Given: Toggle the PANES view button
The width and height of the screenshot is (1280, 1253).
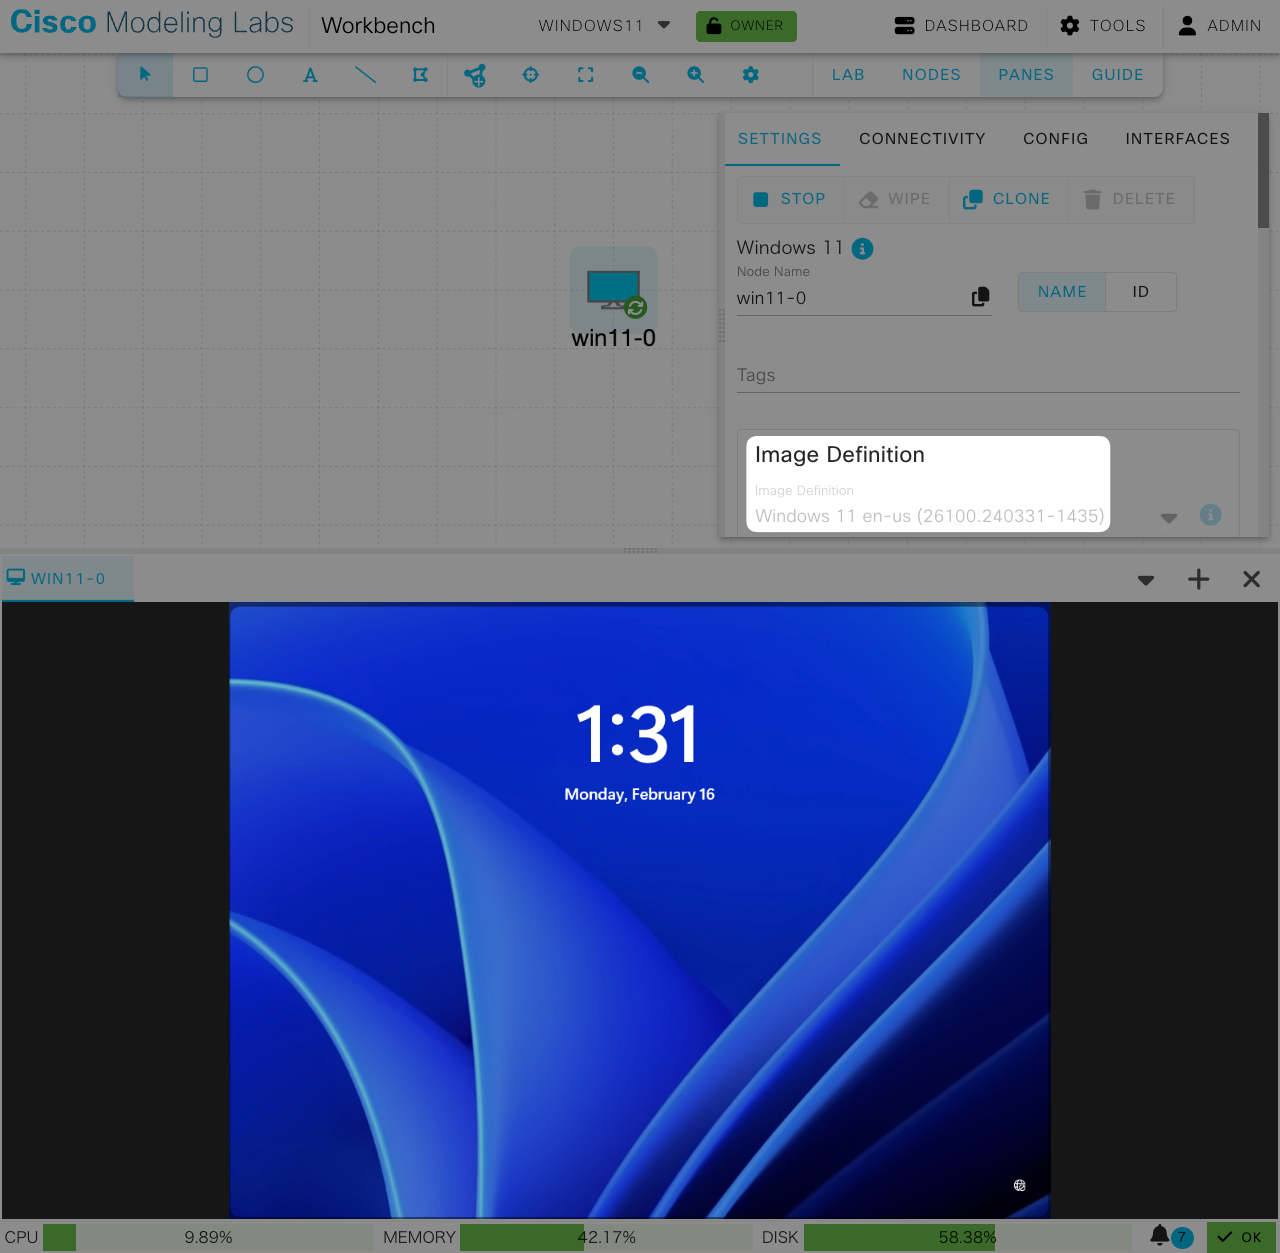Looking at the screenshot, I should tap(1026, 75).
